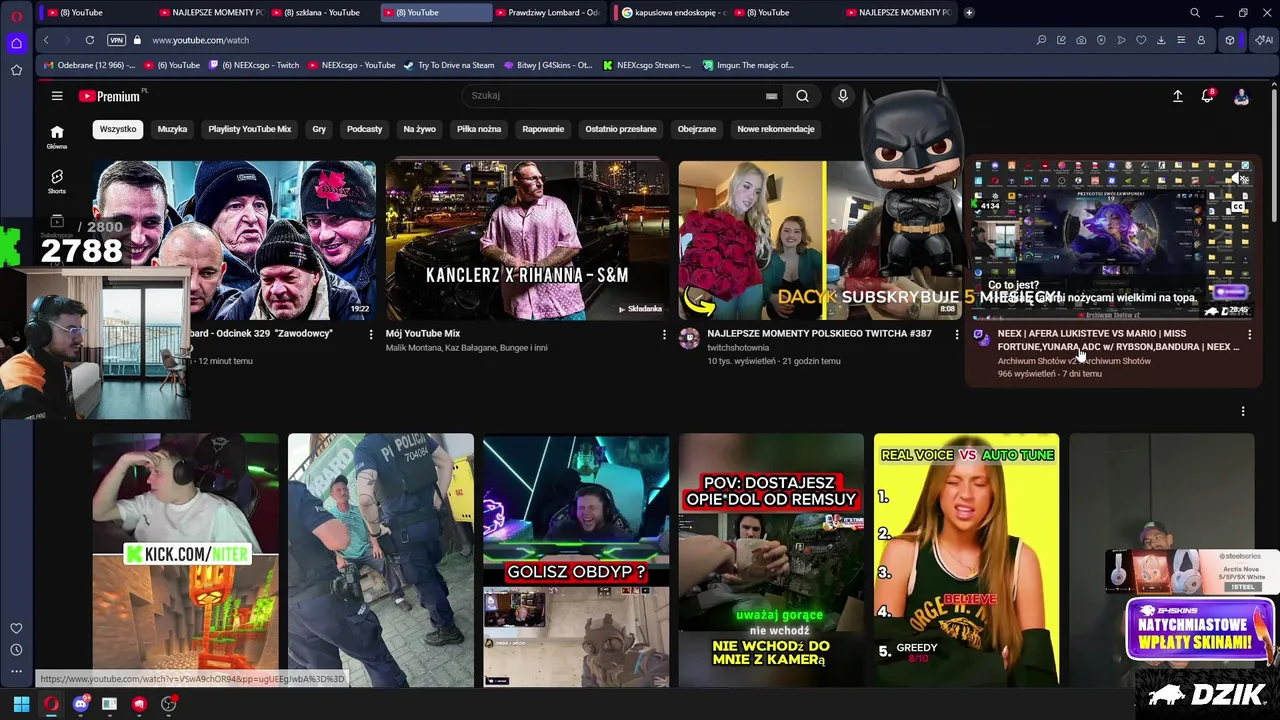Start voice search with microphone icon
The width and height of the screenshot is (1280, 720).
(843, 96)
